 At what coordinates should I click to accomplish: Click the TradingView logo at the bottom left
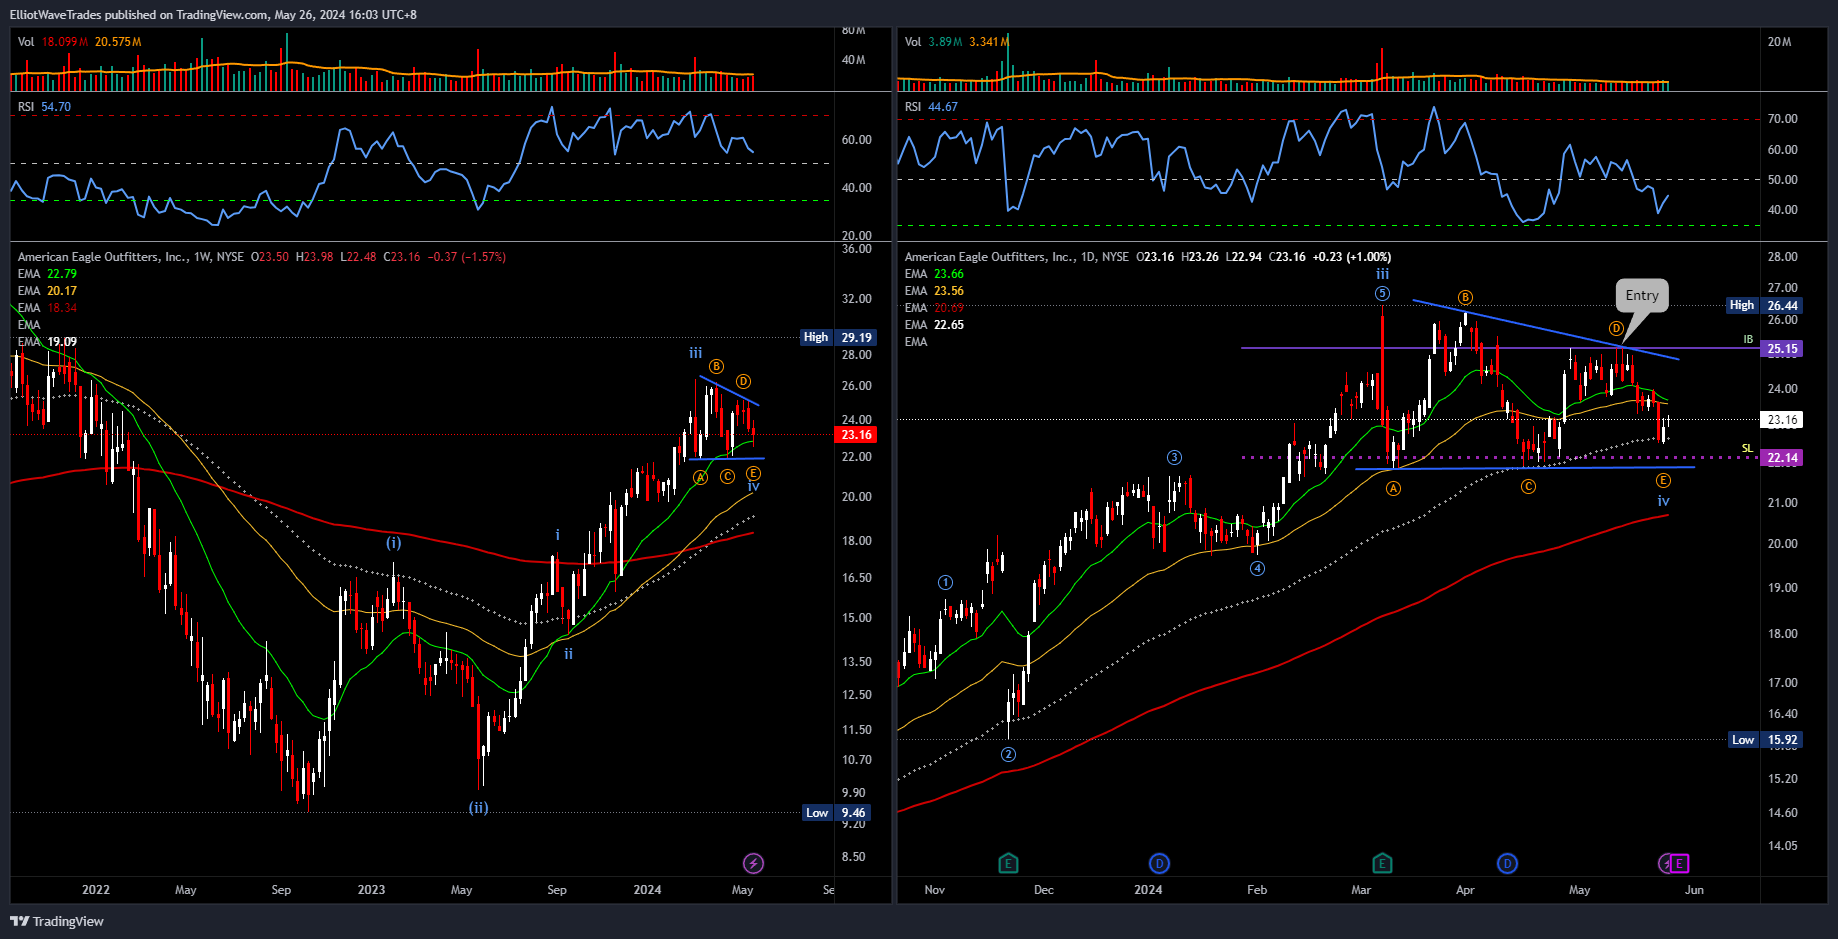point(57,921)
